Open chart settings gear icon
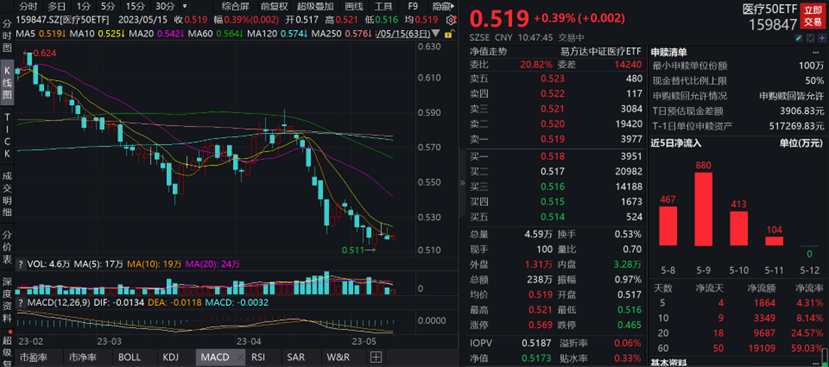The image size is (829, 367). point(450,20)
